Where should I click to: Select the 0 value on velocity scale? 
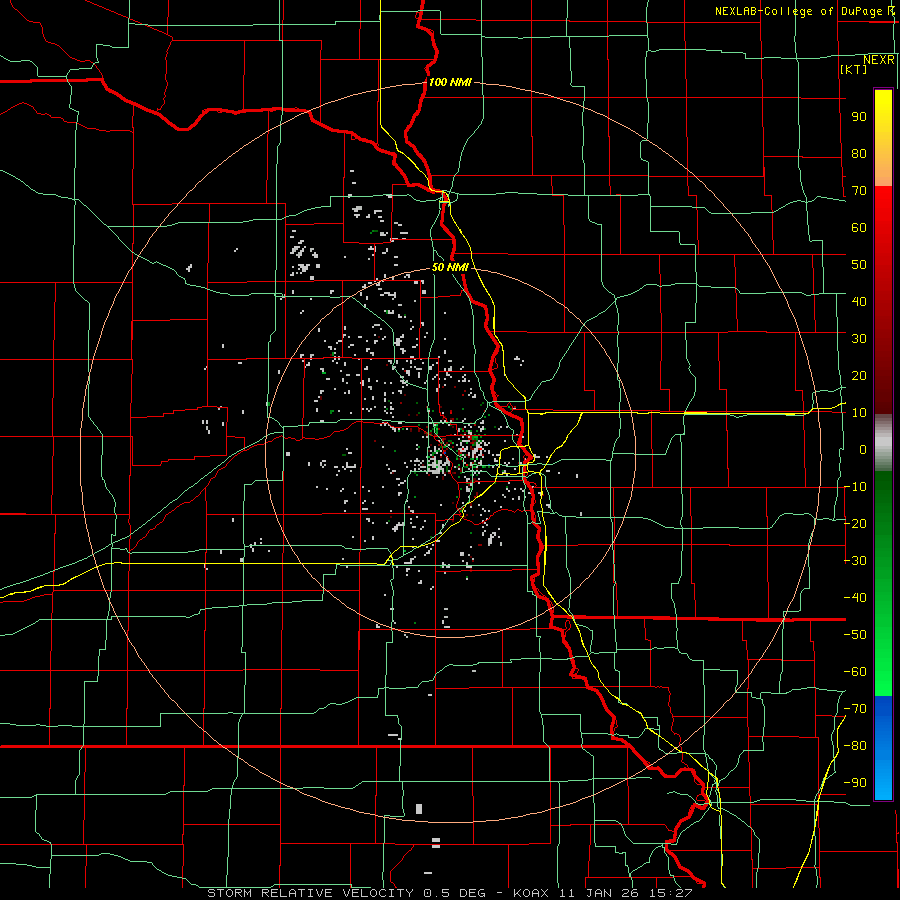pos(863,450)
